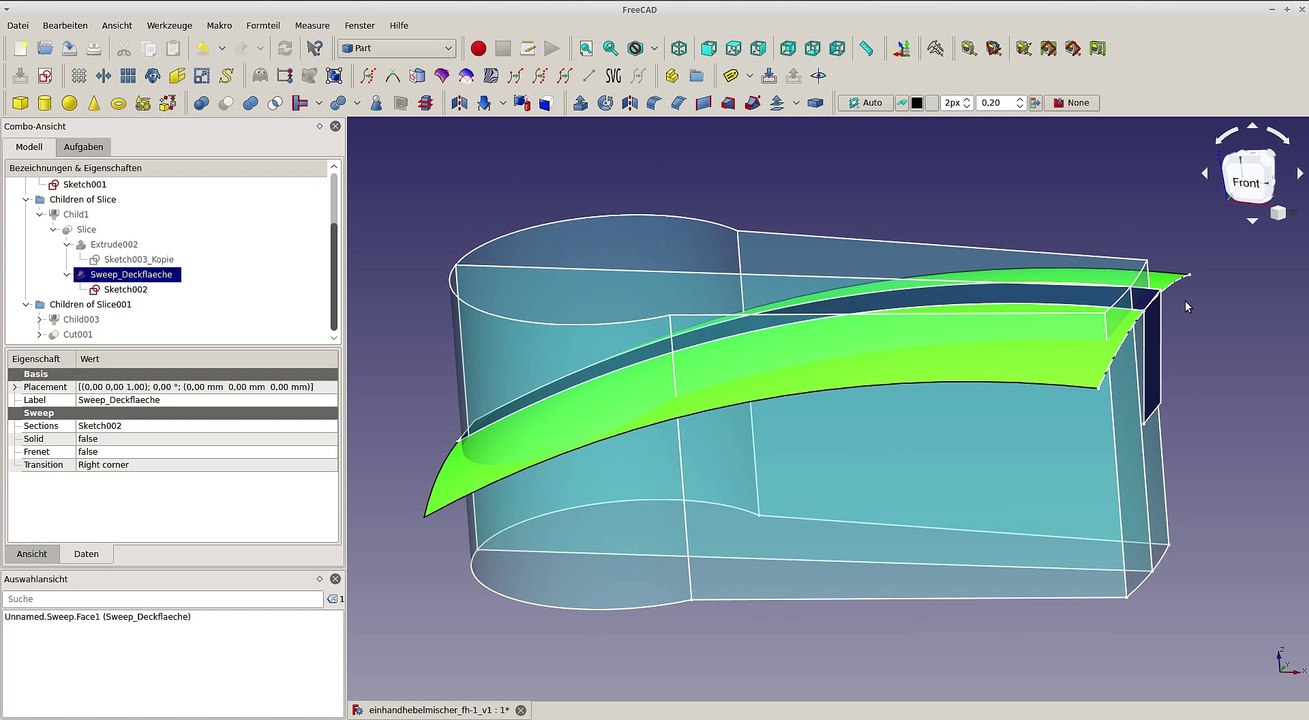The width and height of the screenshot is (1309, 720).
Task: Click the Front face of navigation cube
Action: (1246, 182)
